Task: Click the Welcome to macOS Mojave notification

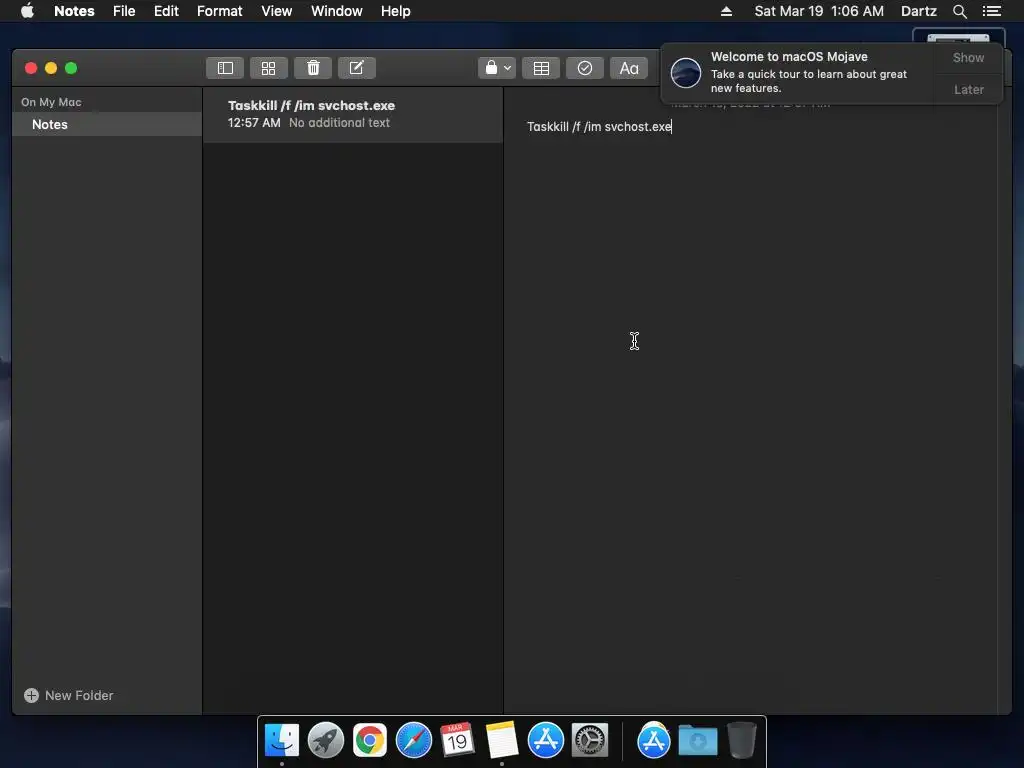Action: tap(798, 72)
